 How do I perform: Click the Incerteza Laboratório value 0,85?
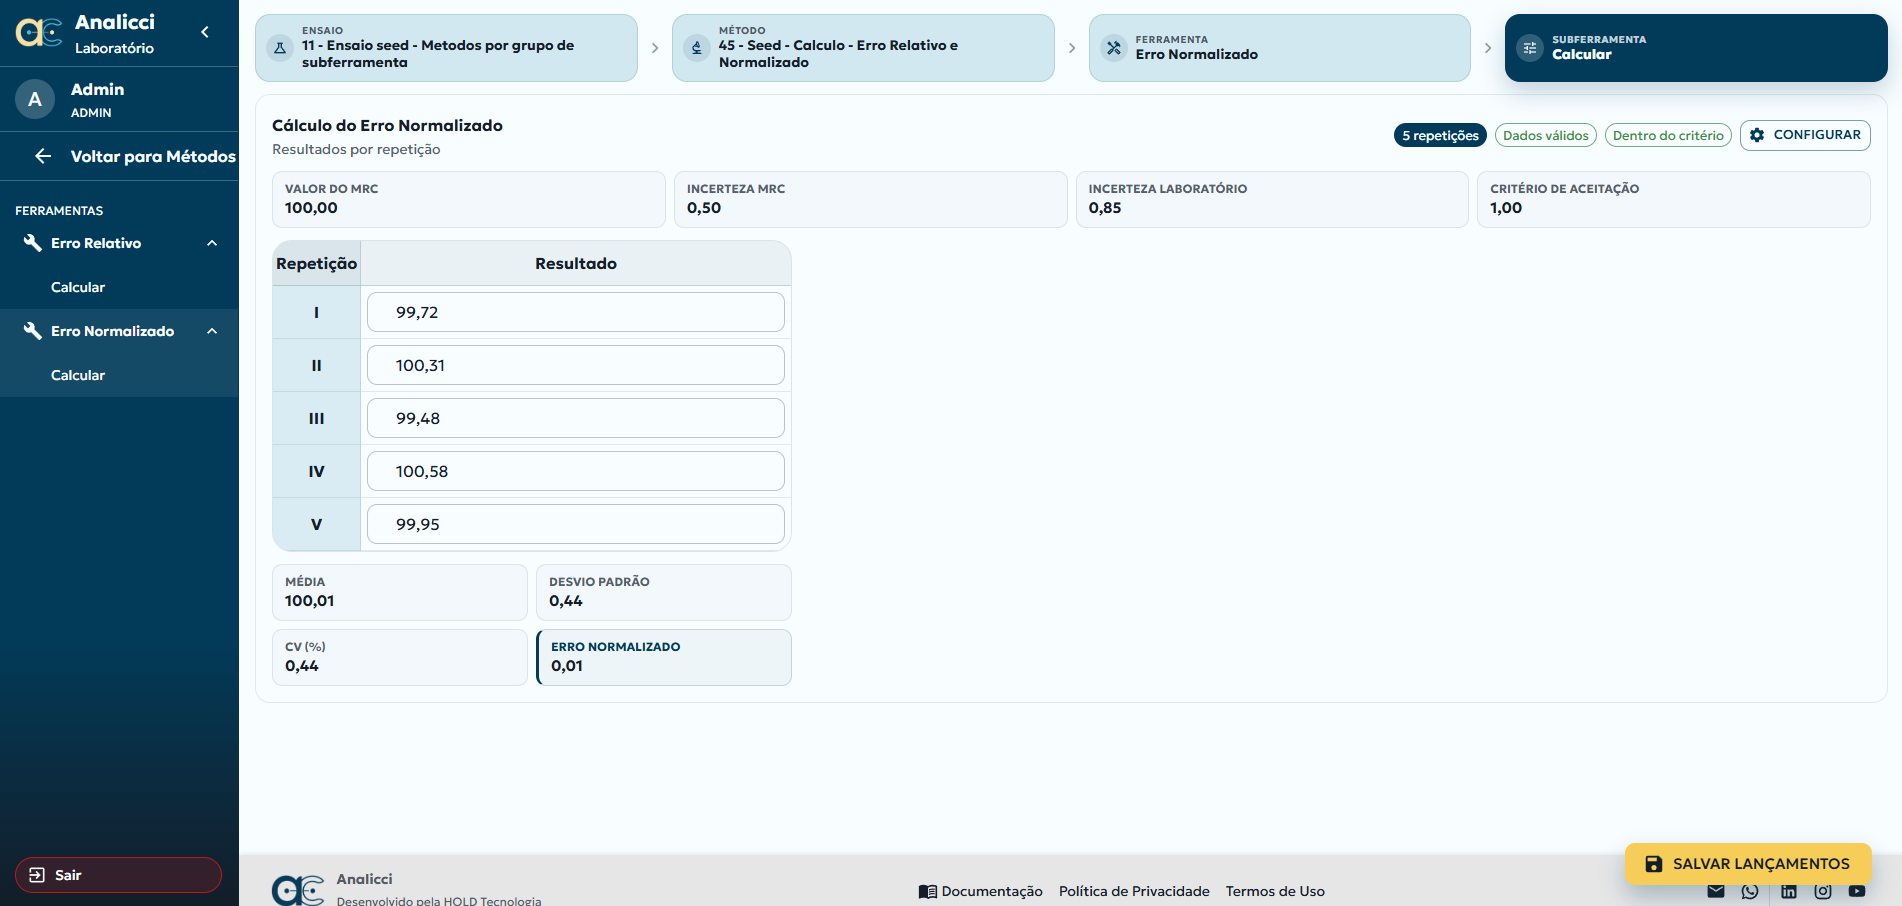(1105, 208)
